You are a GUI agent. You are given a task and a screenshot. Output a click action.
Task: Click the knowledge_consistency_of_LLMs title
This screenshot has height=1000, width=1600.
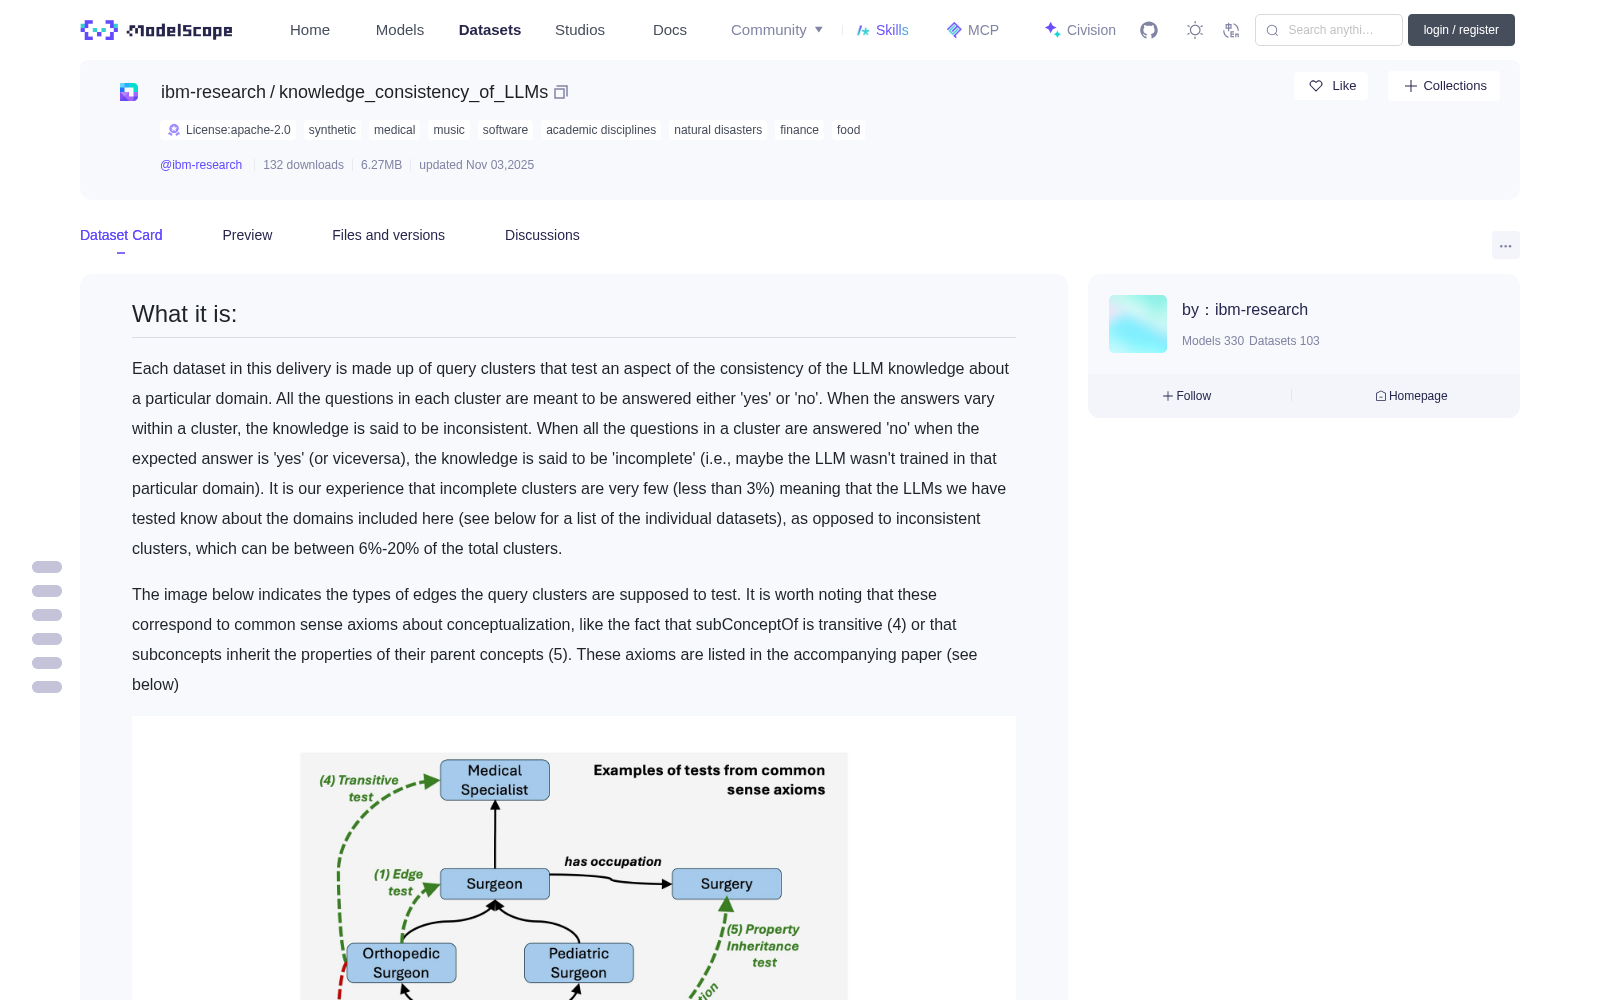413,92
